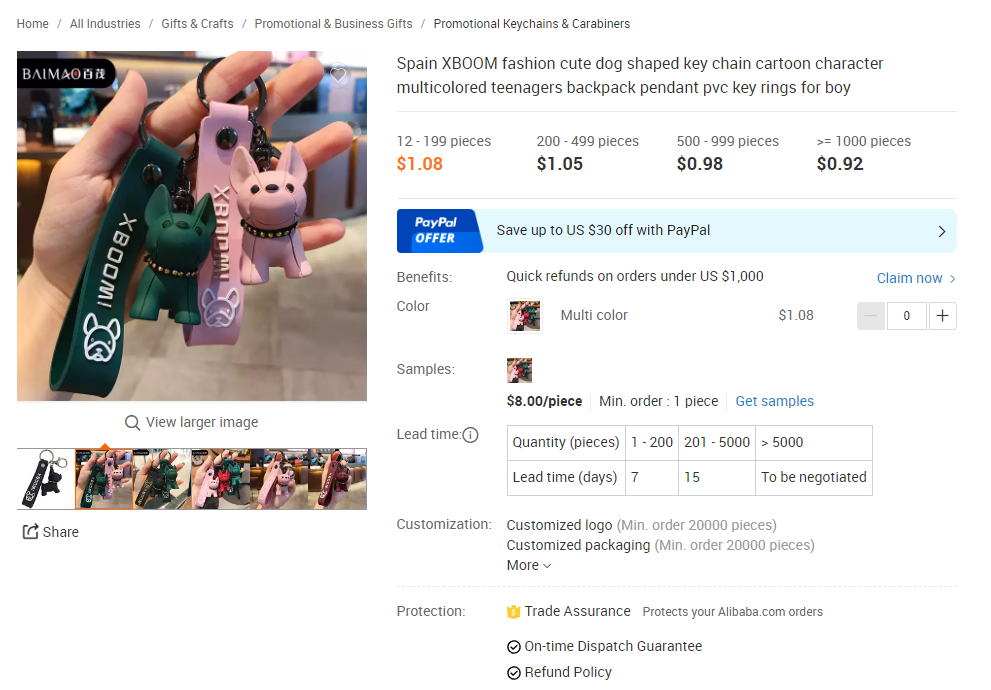991x690 pixels.
Task: Click the Trade Assurance shield icon
Action: click(x=513, y=612)
